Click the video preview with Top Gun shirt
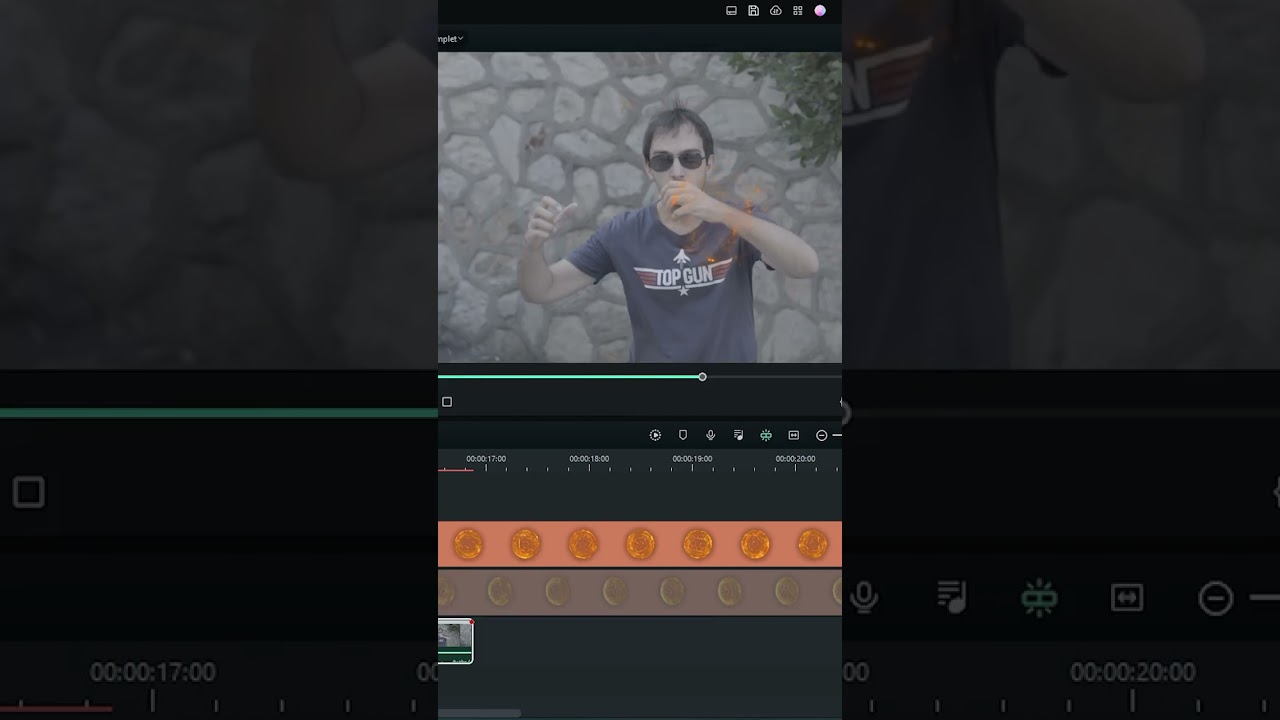Screen dimensions: 1280x720 [x=640, y=207]
